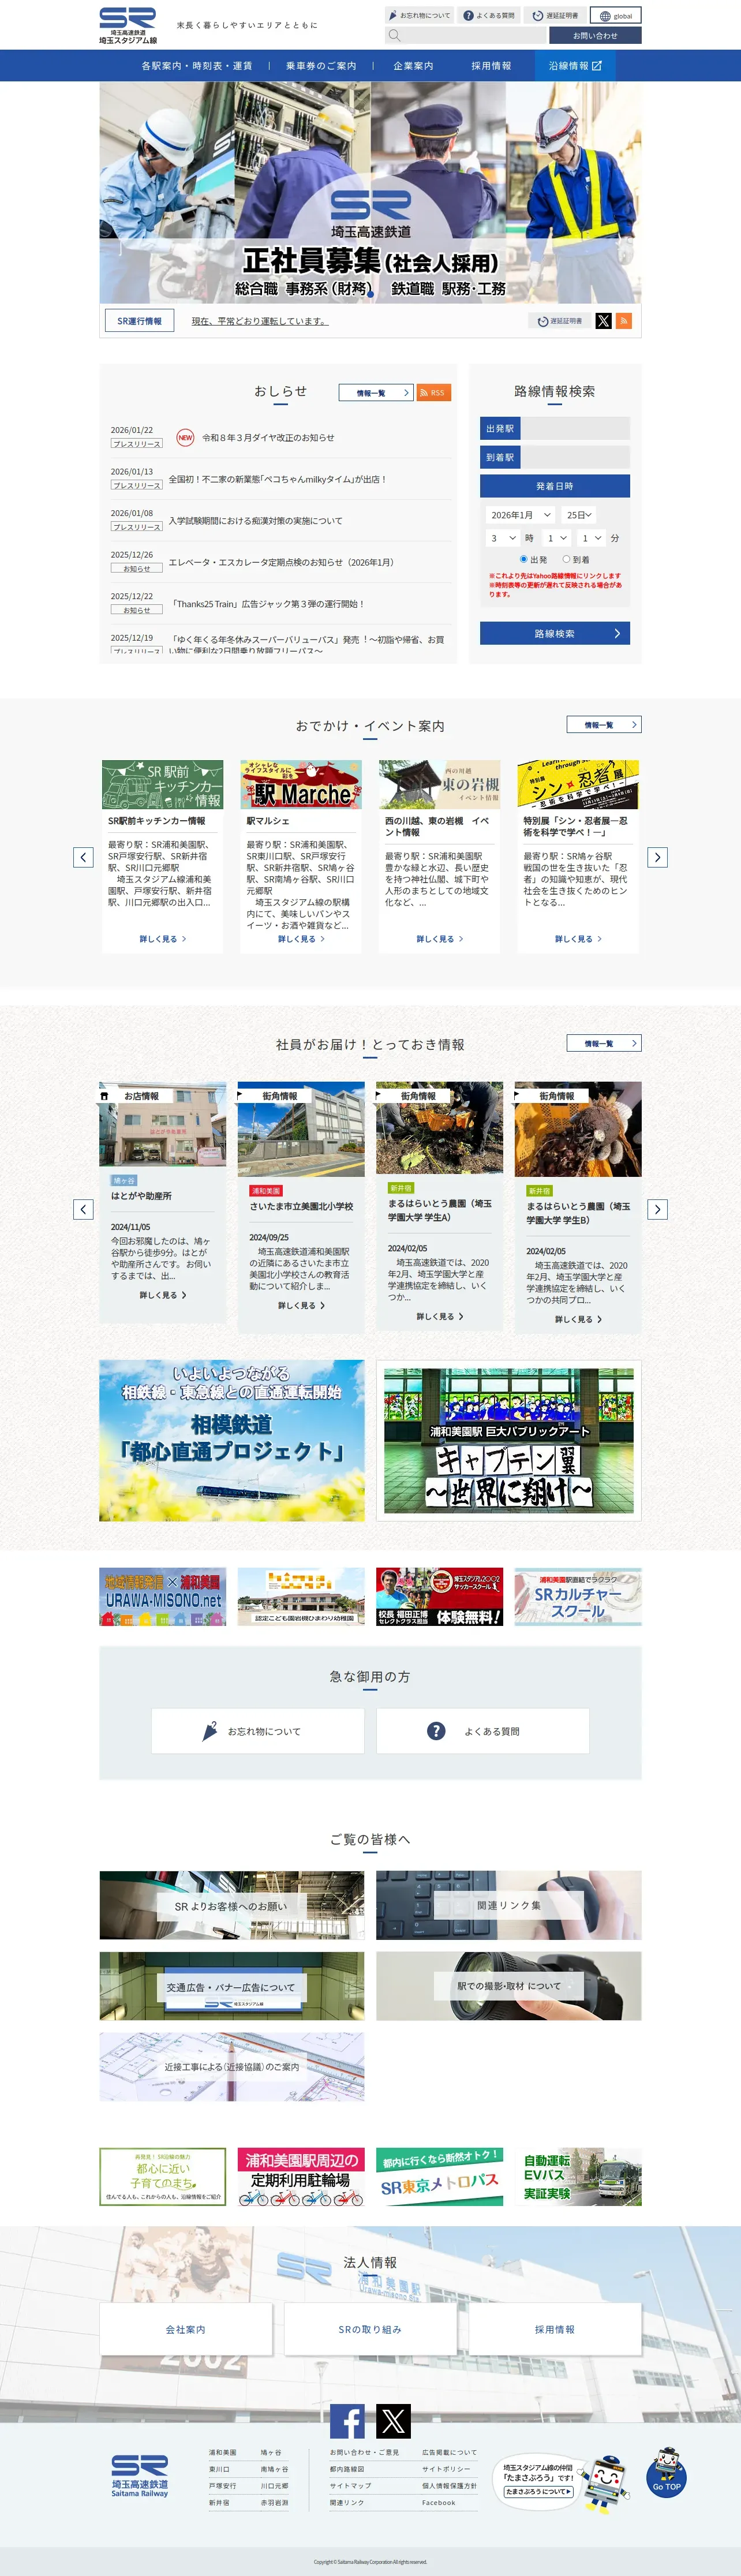The width and height of the screenshot is (741, 2576).
Task: Click the 出発駅 input field
Action: point(575,428)
